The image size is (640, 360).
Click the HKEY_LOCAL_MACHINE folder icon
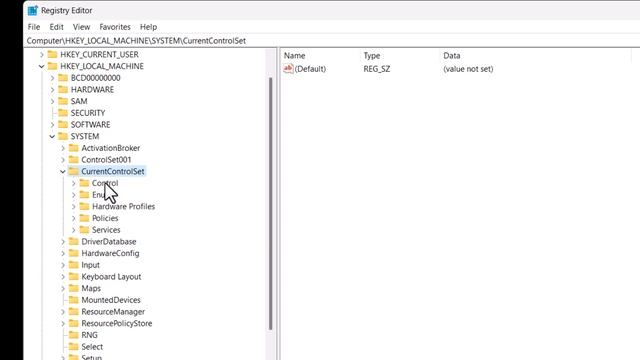(x=52, y=66)
